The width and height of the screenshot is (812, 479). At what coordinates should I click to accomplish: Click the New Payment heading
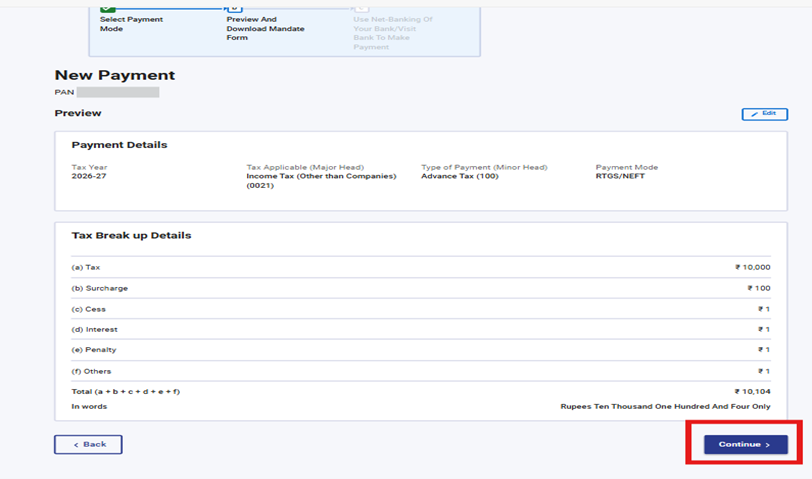[x=114, y=75]
